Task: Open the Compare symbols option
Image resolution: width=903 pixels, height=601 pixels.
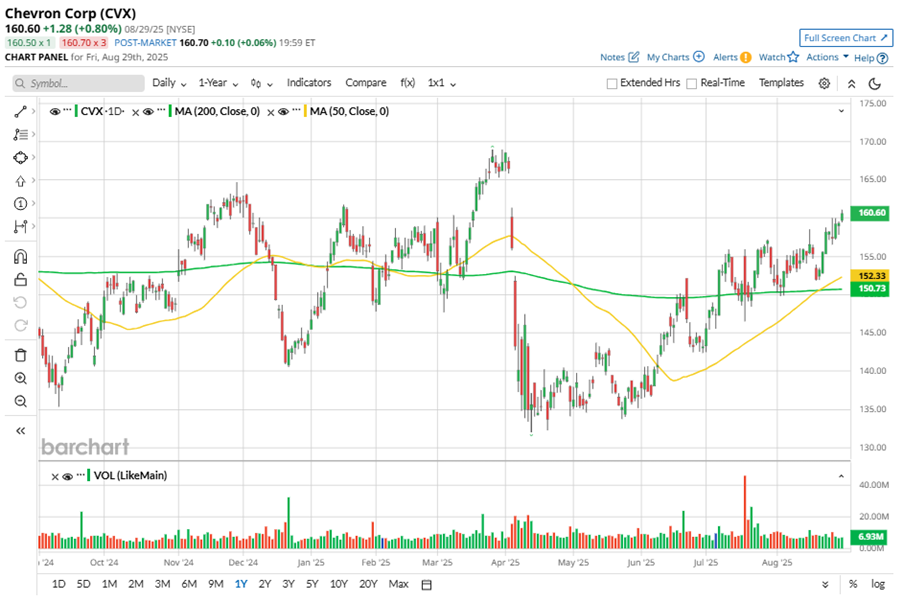Action: coord(366,83)
